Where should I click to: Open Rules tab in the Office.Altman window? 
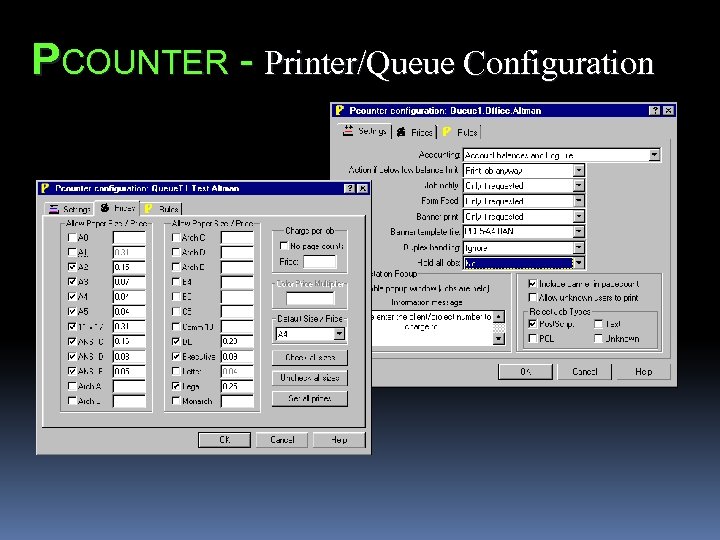(x=461, y=132)
